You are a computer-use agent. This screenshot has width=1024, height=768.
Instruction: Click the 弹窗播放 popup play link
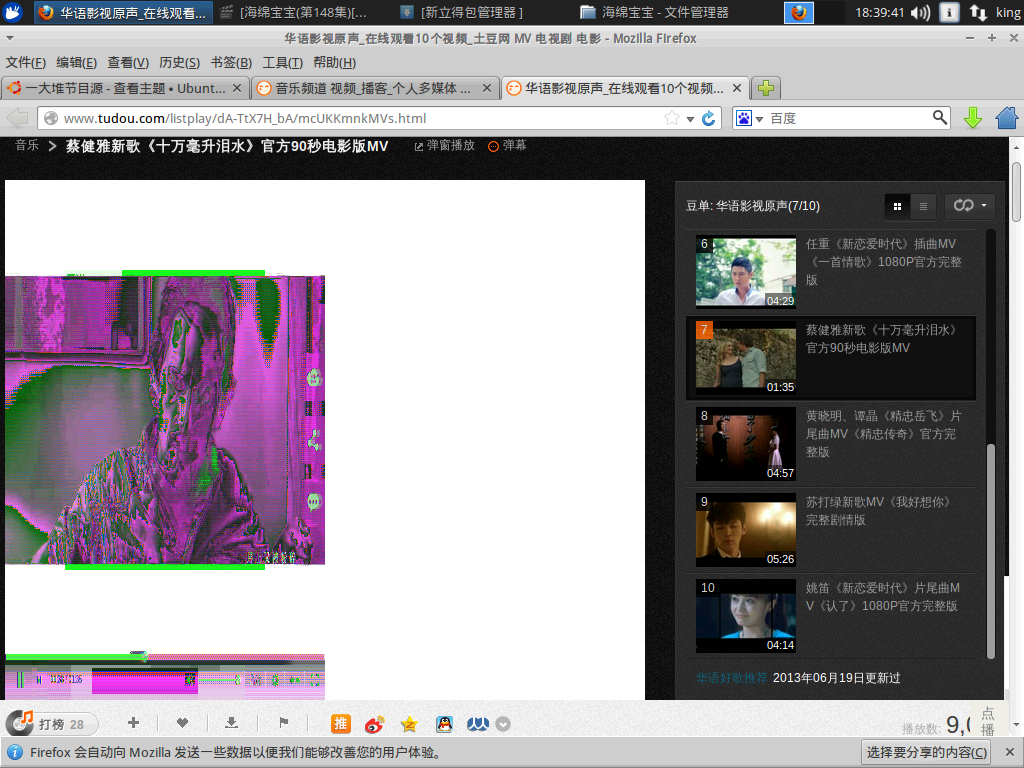pos(445,146)
